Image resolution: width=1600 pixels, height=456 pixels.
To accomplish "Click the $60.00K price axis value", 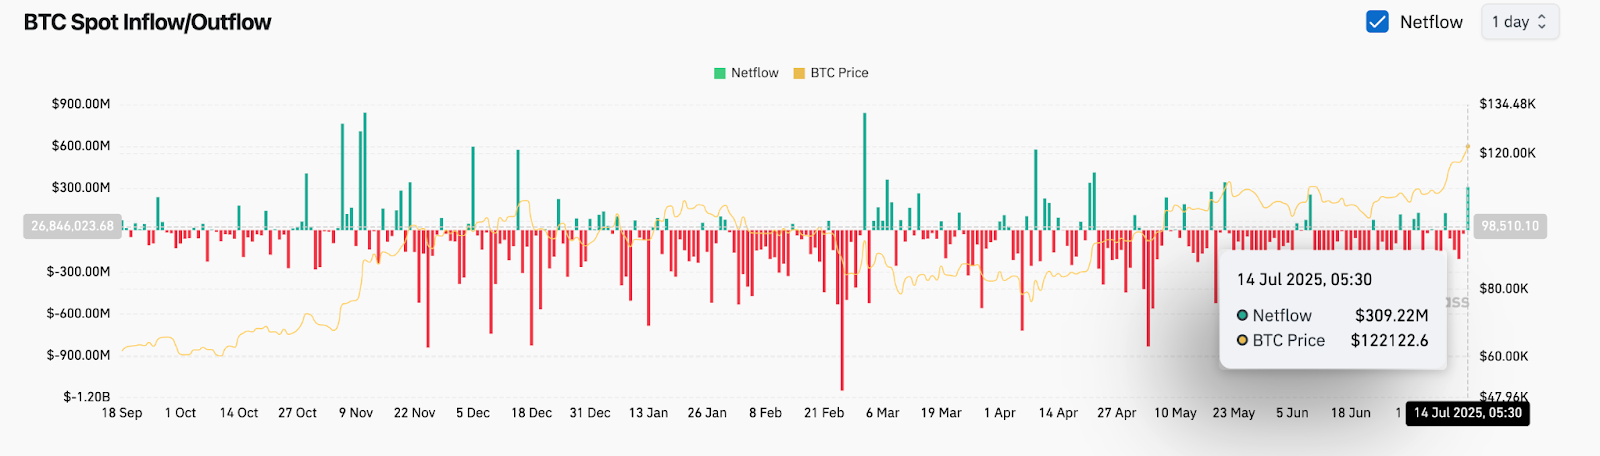I will (1504, 356).
